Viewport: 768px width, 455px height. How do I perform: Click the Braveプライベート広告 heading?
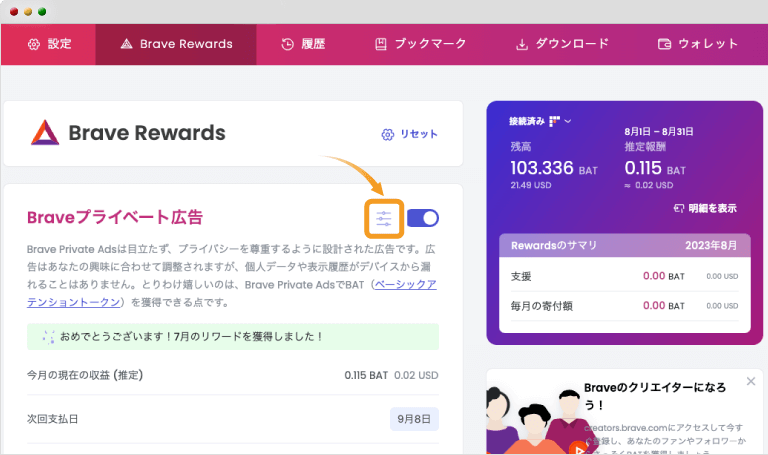115,217
